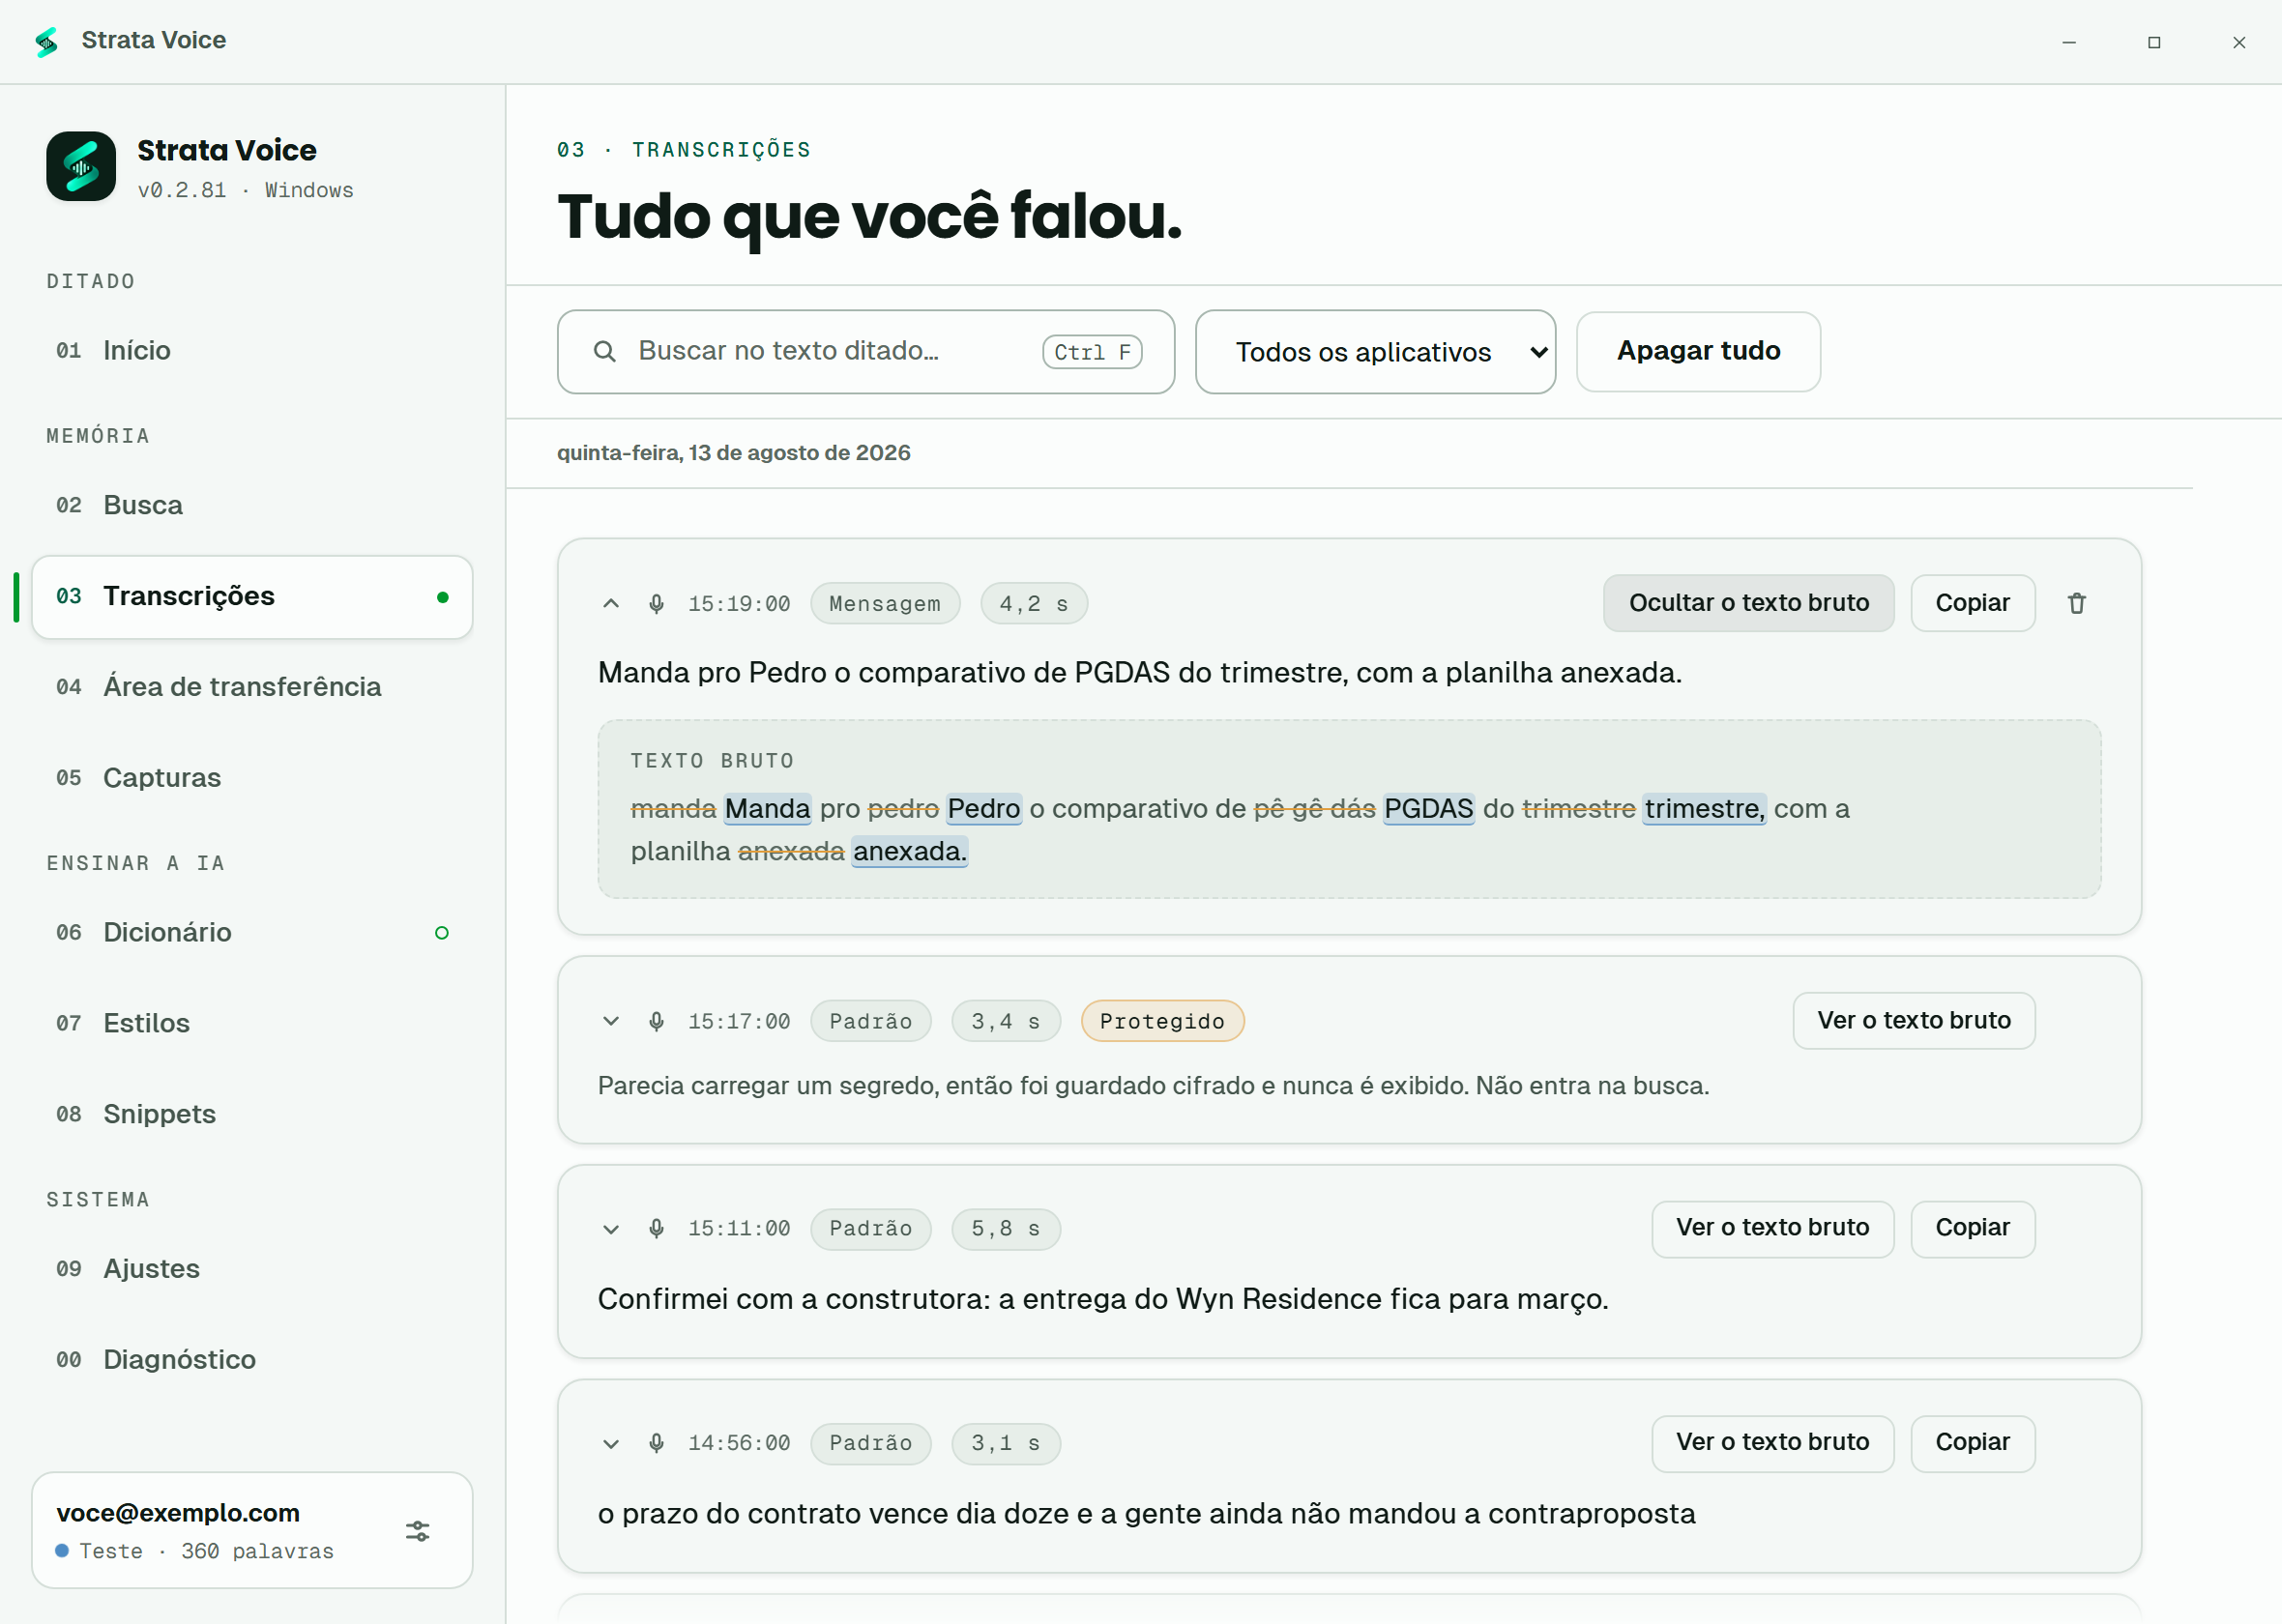Open Área de transferência
The height and width of the screenshot is (1624, 2282).
coord(252,687)
